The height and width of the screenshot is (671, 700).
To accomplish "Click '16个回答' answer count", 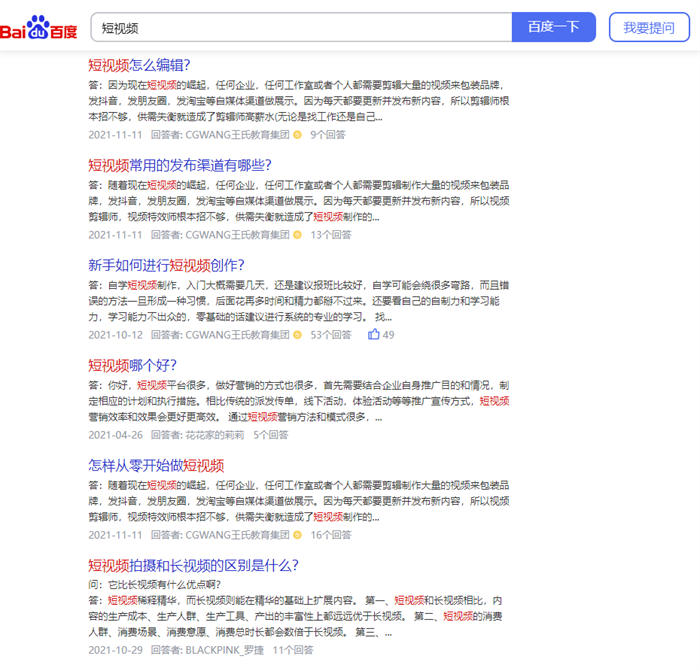I will (330, 535).
